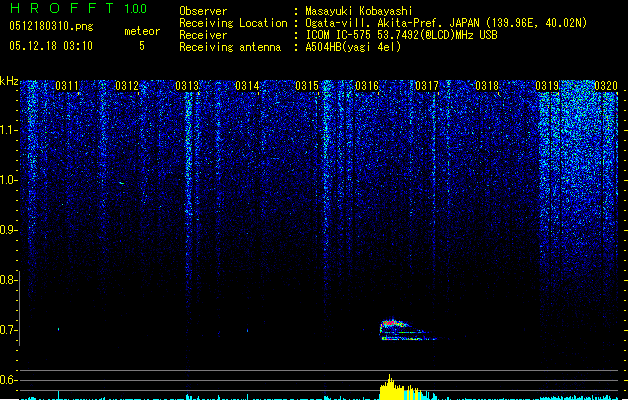This screenshot has width=629, height=400.
Task: Click the Observer label
Action: coord(203,11)
